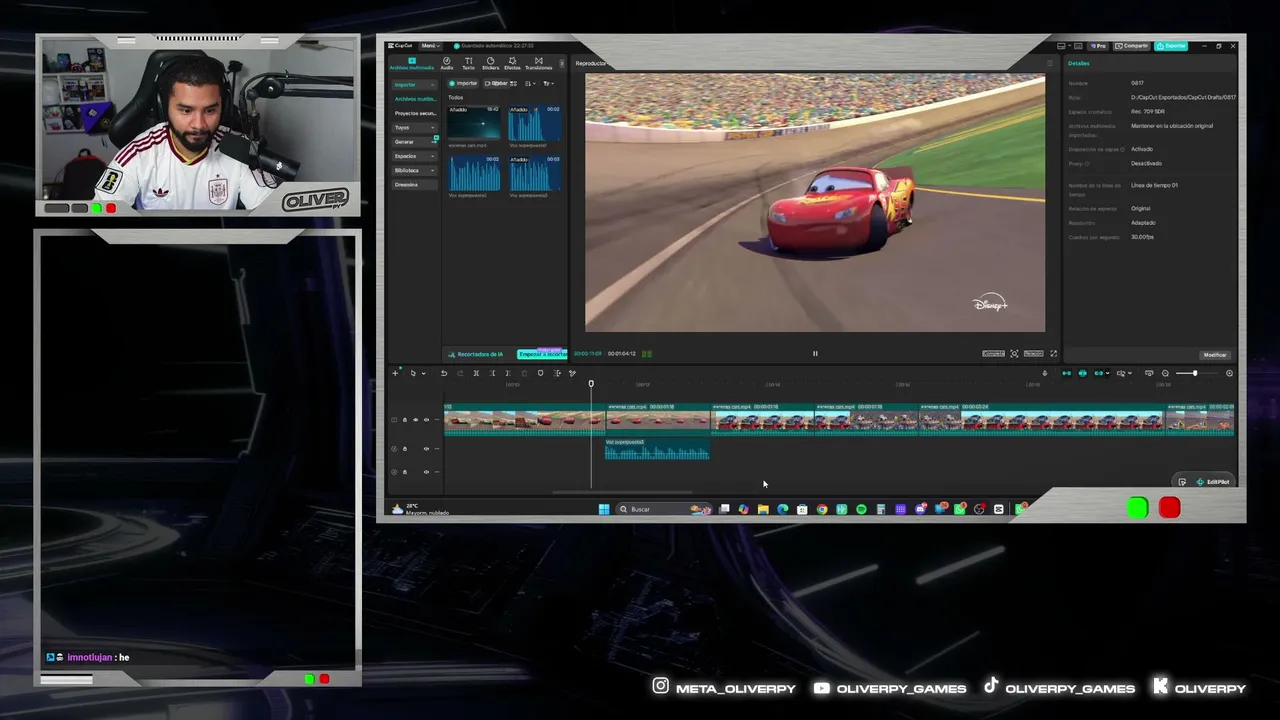Open File Explorer from the taskbar
This screenshot has height=720, width=1280.
(x=763, y=509)
